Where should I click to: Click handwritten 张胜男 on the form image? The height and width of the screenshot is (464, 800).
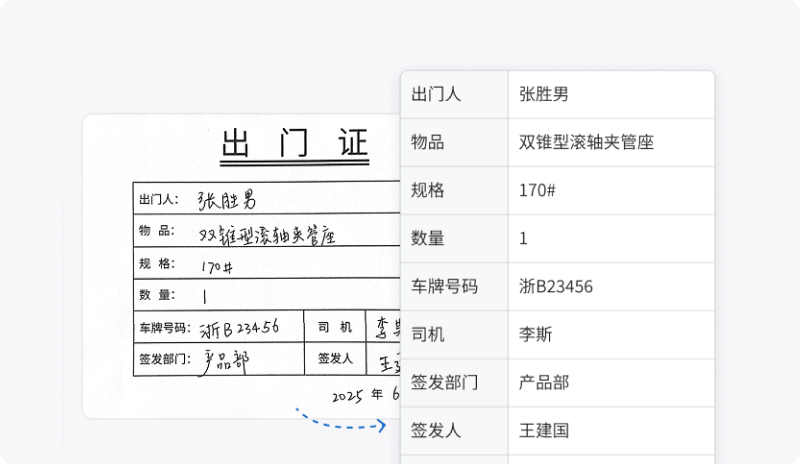click(233, 199)
